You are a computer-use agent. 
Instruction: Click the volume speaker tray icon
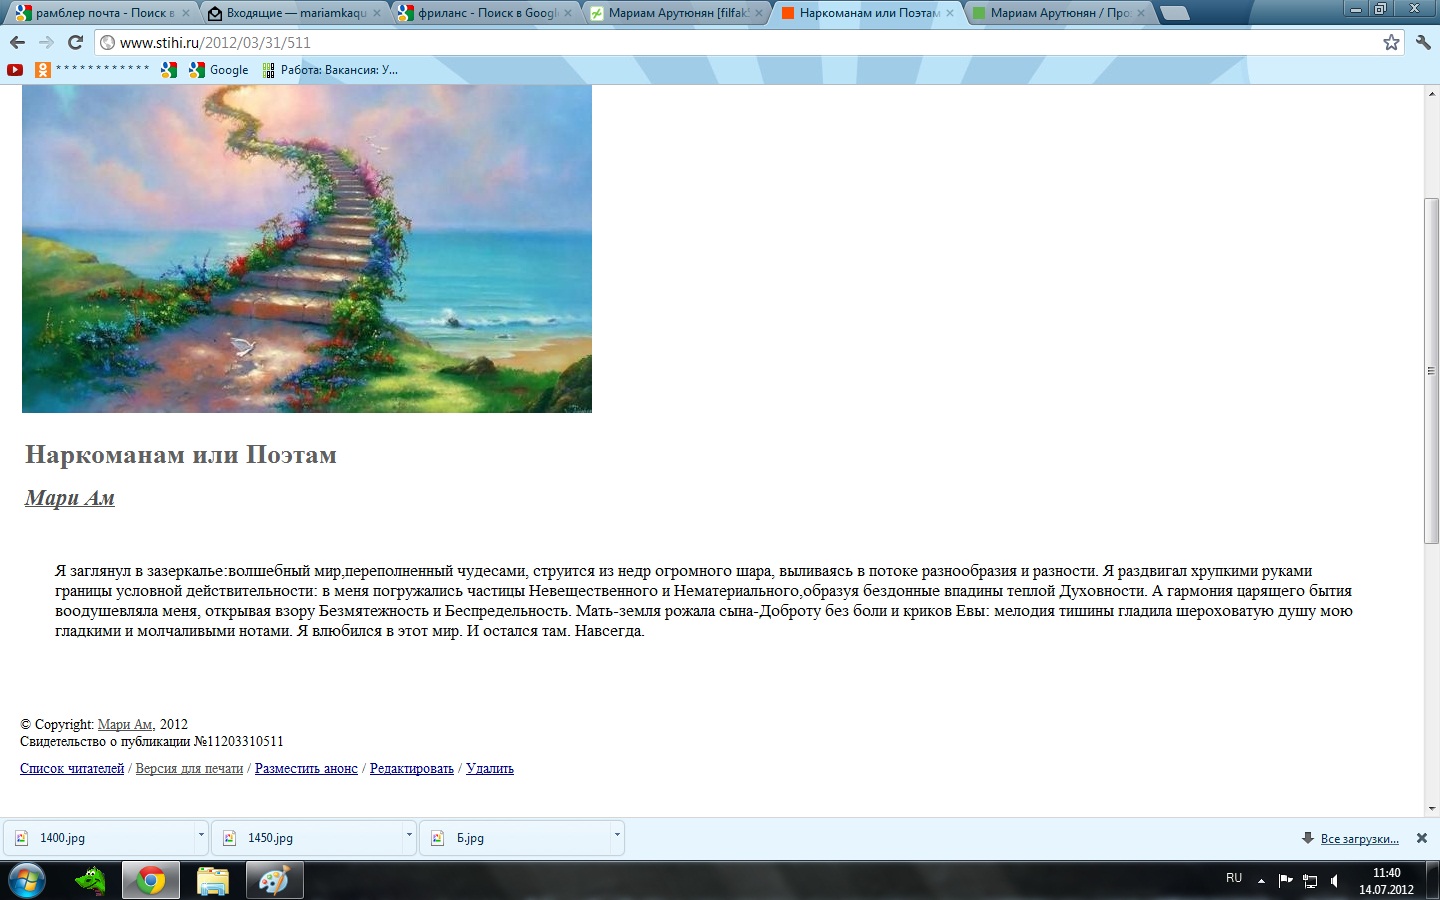click(1335, 881)
